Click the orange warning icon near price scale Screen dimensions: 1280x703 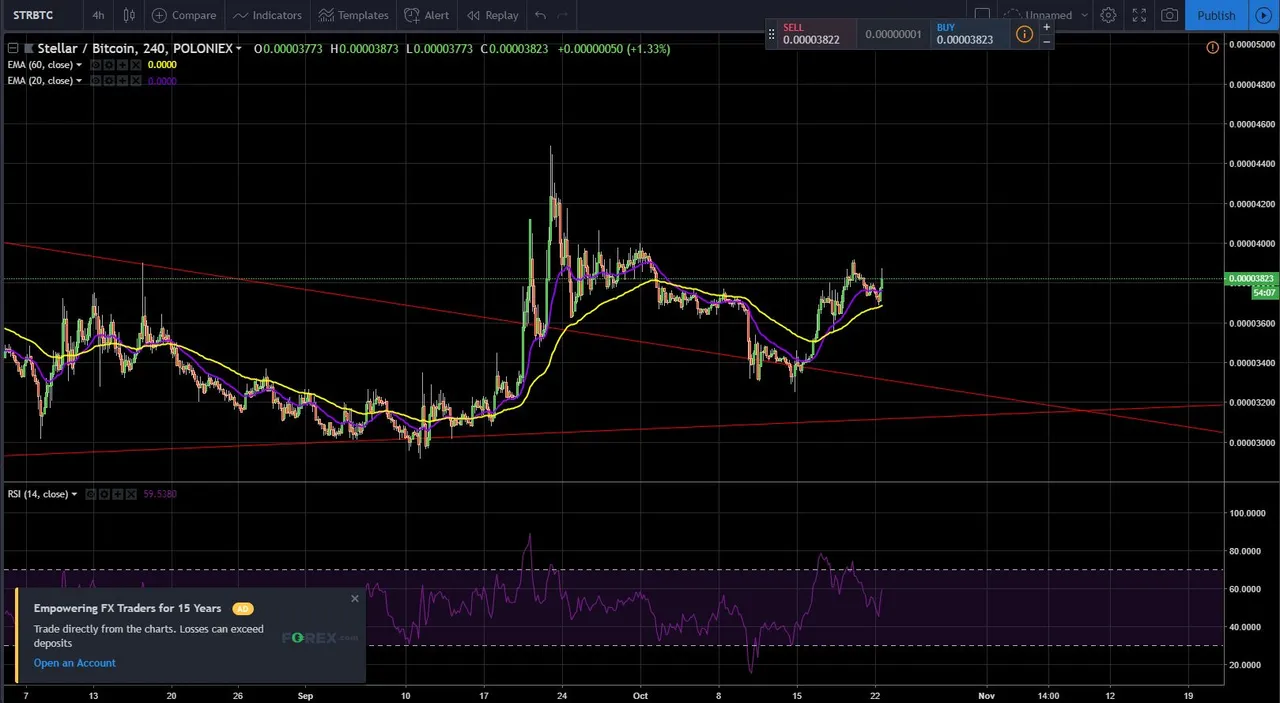(1212, 47)
